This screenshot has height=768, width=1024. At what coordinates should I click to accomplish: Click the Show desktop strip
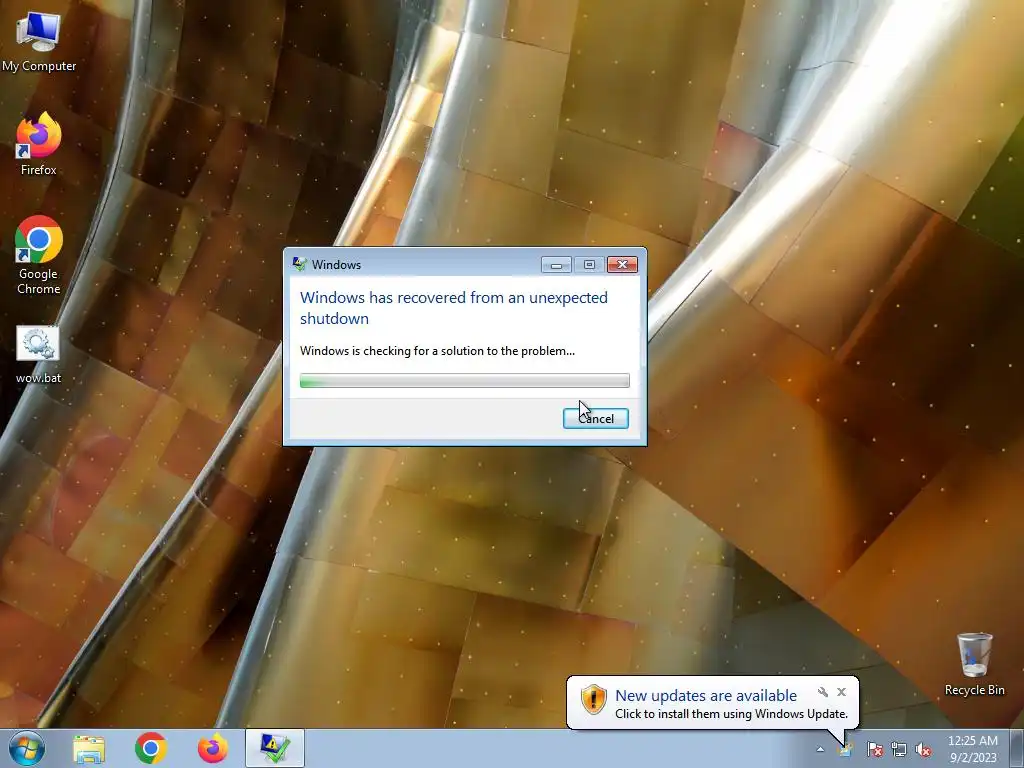coord(1018,748)
